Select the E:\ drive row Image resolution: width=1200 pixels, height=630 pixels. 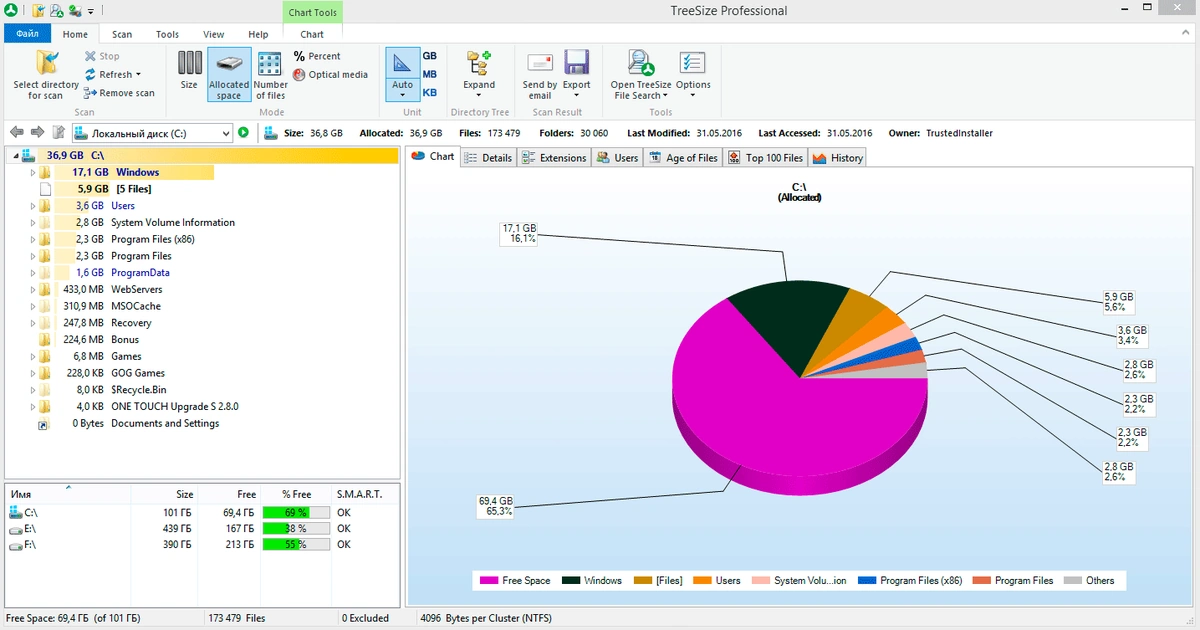tap(202, 528)
